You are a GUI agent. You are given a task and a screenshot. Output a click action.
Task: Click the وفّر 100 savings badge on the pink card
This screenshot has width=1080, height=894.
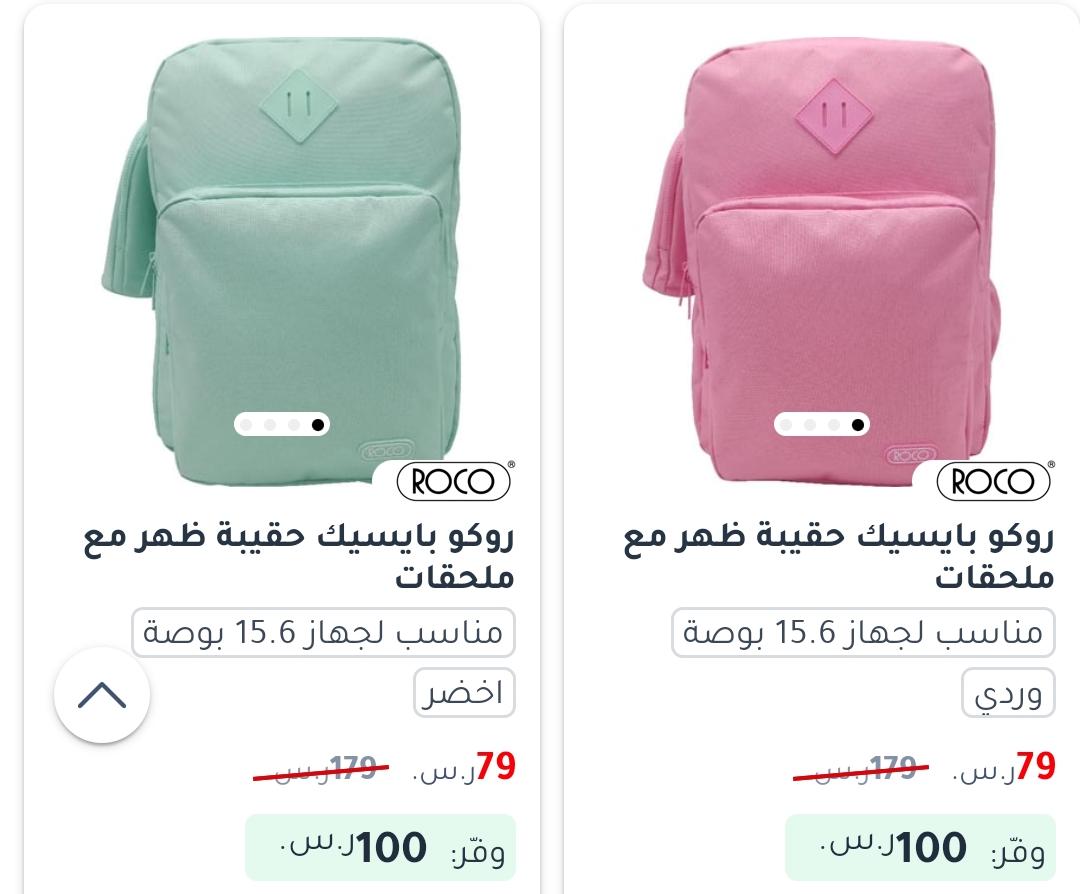(920, 847)
